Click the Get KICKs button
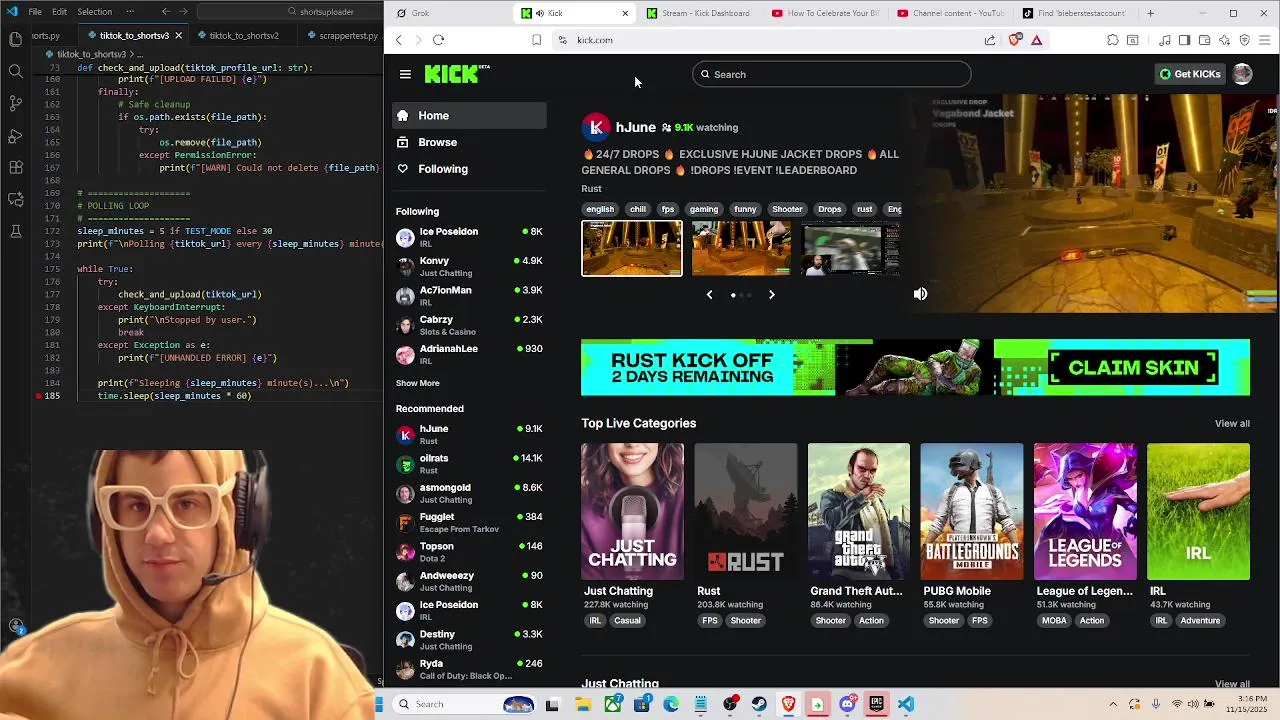 point(1190,74)
